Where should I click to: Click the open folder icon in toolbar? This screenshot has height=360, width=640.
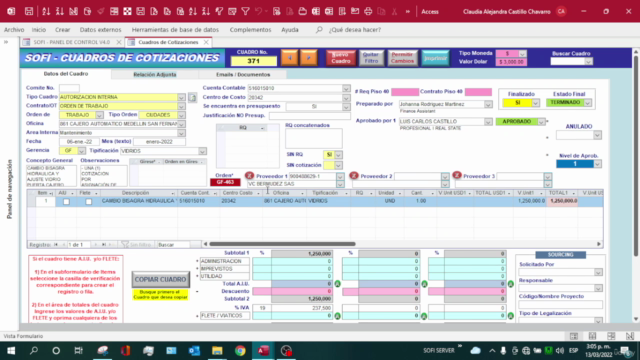[x=302, y=11]
